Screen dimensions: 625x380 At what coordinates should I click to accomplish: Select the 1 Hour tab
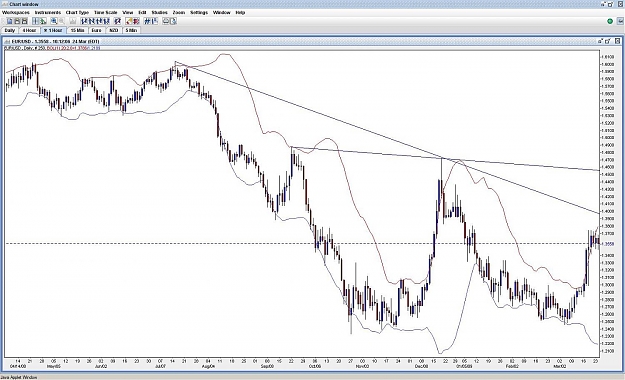pyautogui.click(x=53, y=30)
